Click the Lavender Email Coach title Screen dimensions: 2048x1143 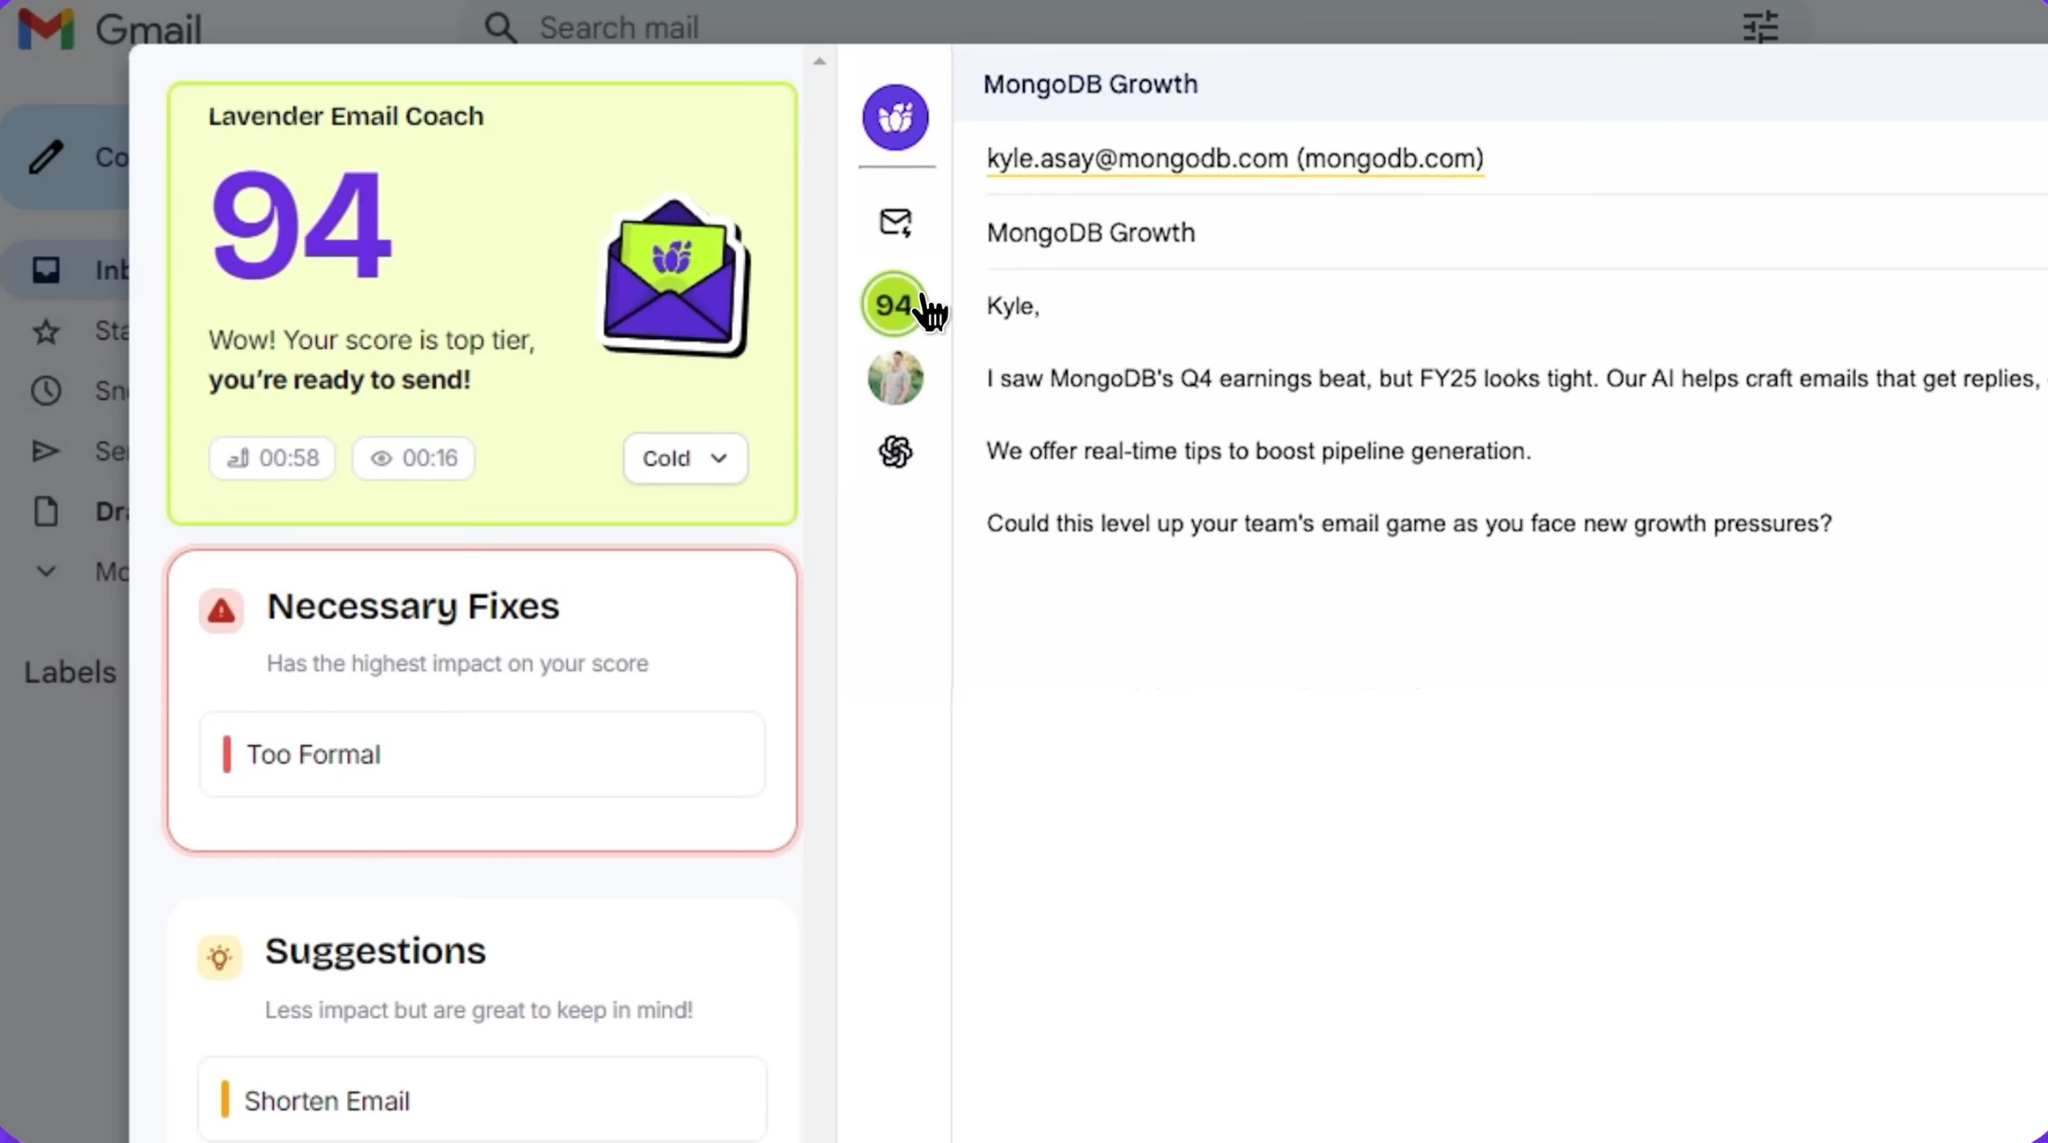coord(346,116)
